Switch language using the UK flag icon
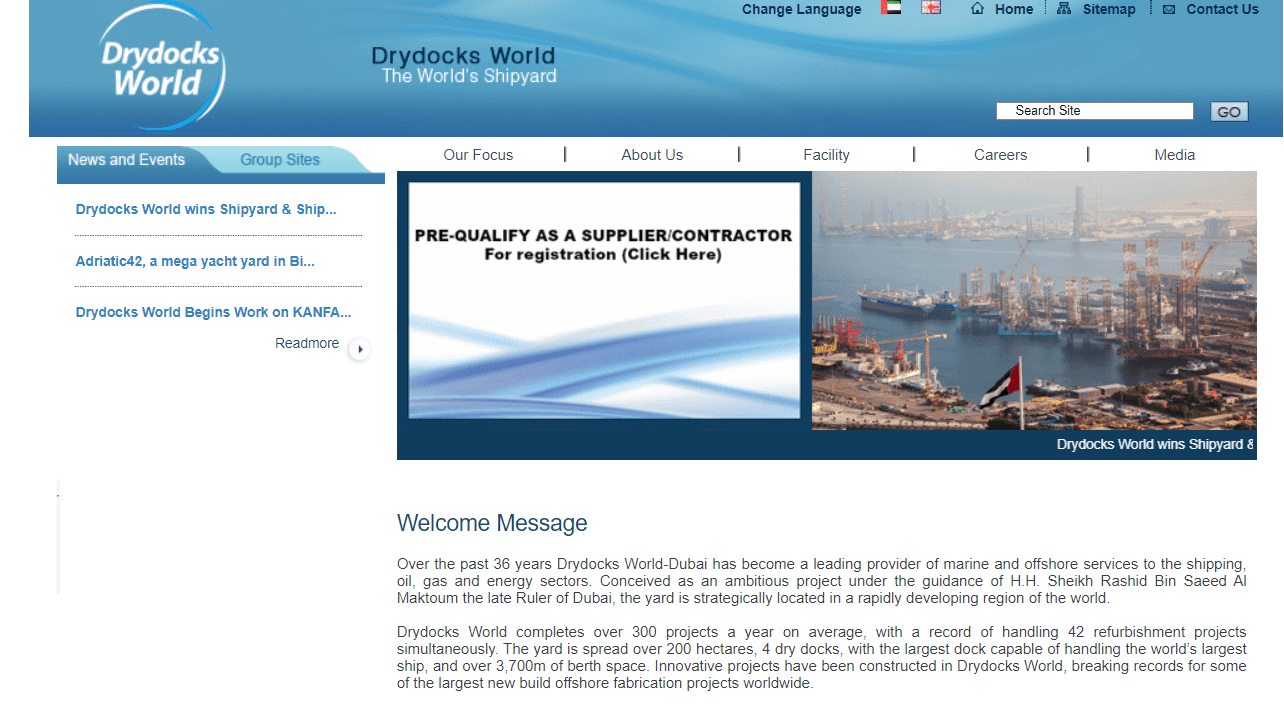The height and width of the screenshot is (706, 1284). [x=931, y=8]
